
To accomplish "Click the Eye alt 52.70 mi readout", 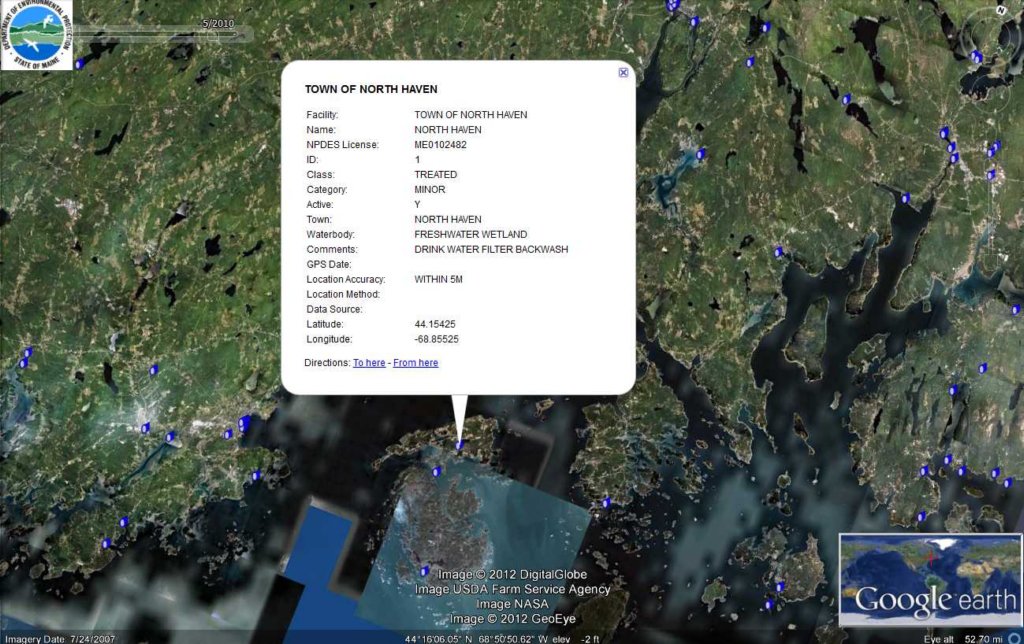I will click(x=963, y=639).
